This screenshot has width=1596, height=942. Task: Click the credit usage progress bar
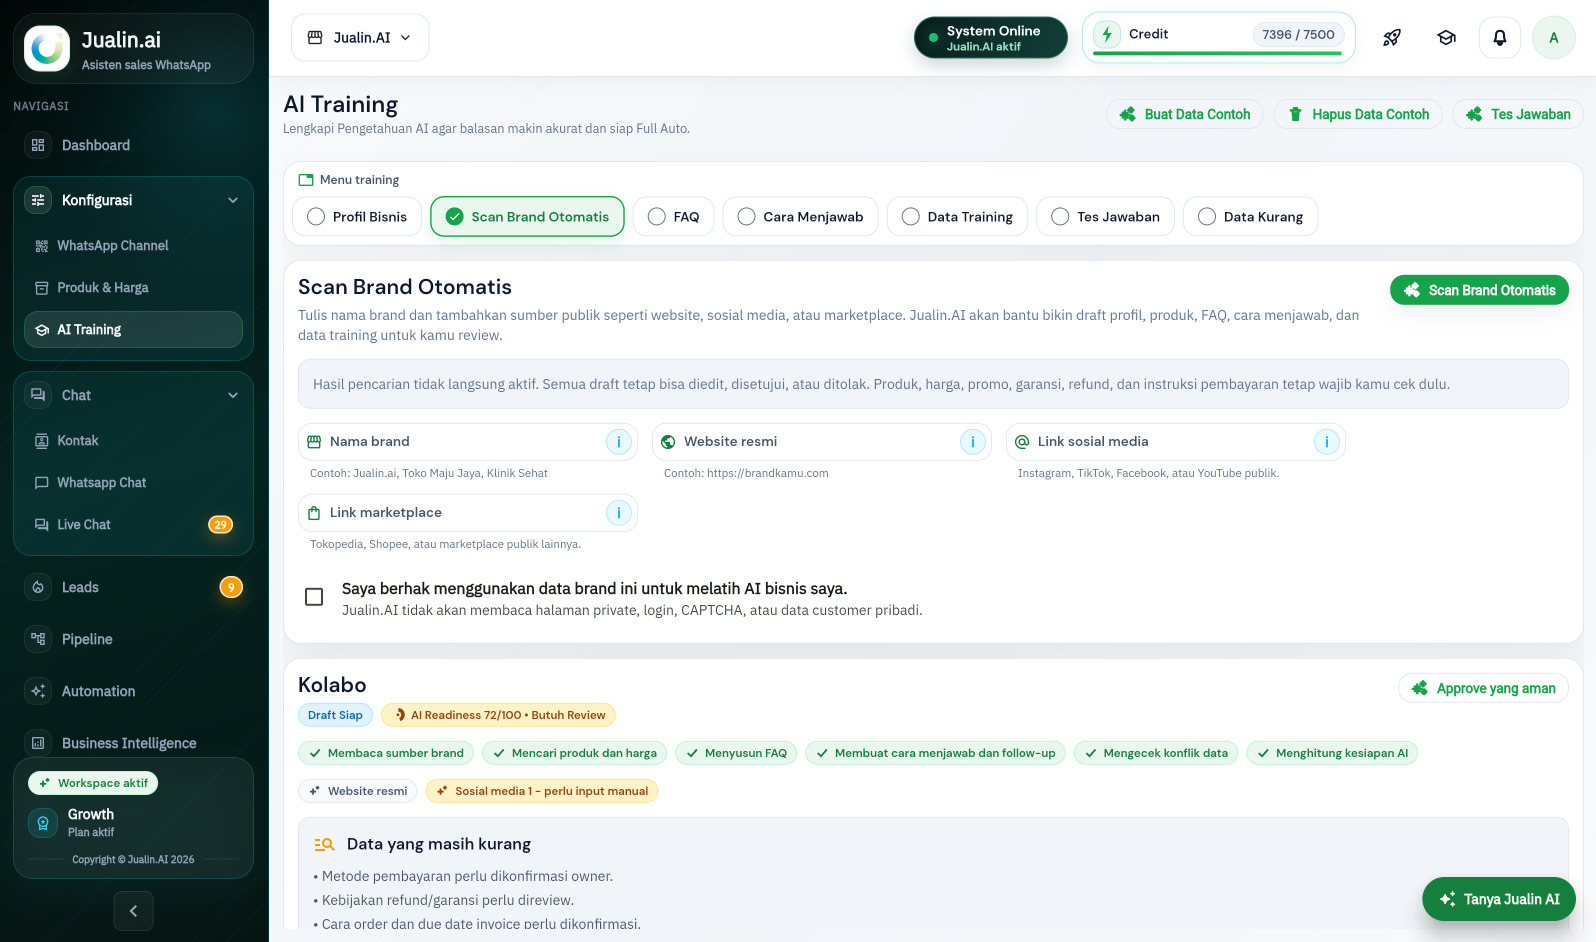1218,53
